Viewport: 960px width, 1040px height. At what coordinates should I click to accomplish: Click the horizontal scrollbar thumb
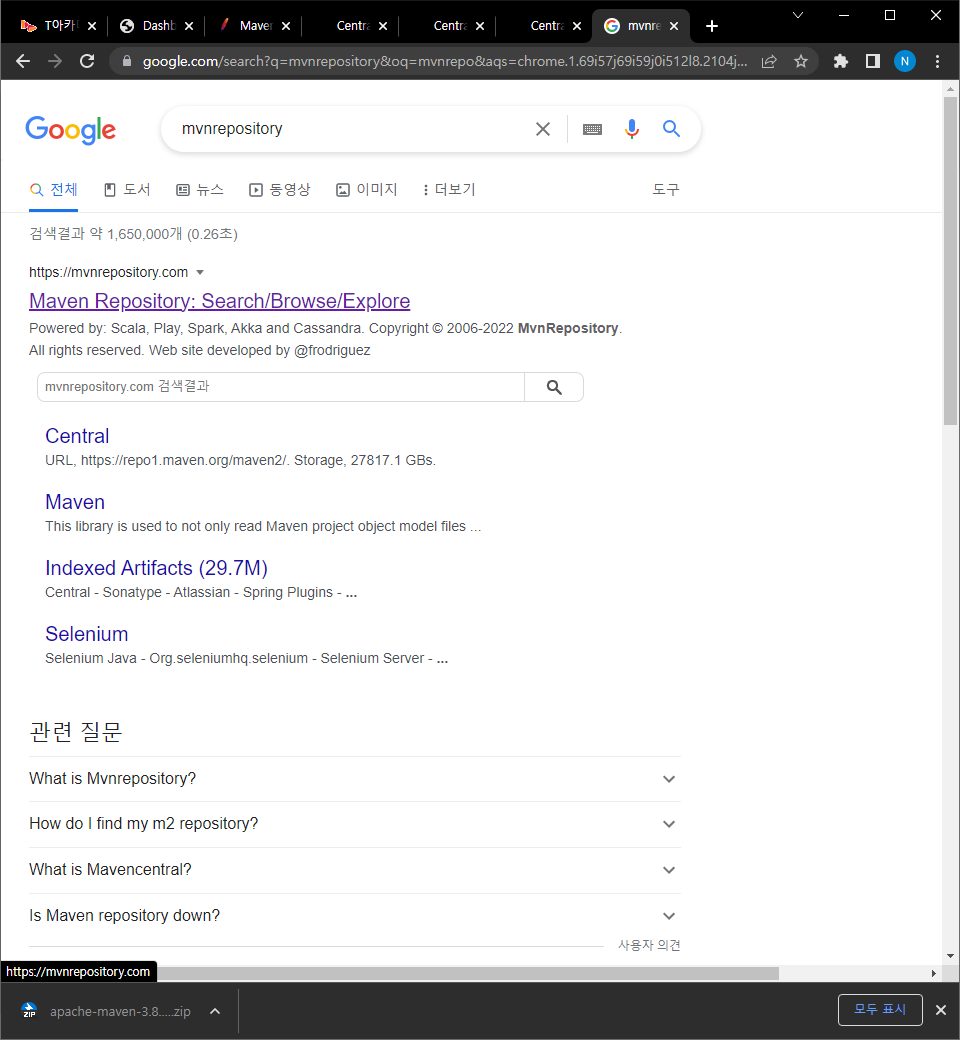pos(468,973)
